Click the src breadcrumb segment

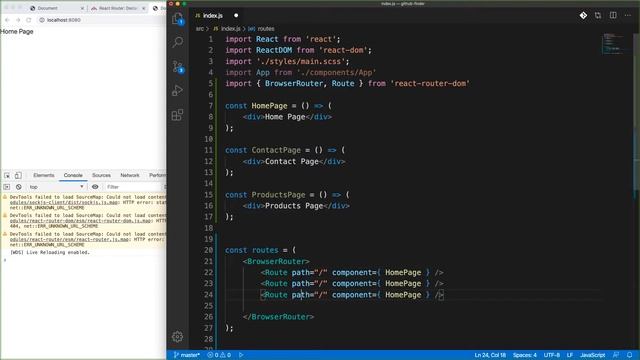point(200,29)
